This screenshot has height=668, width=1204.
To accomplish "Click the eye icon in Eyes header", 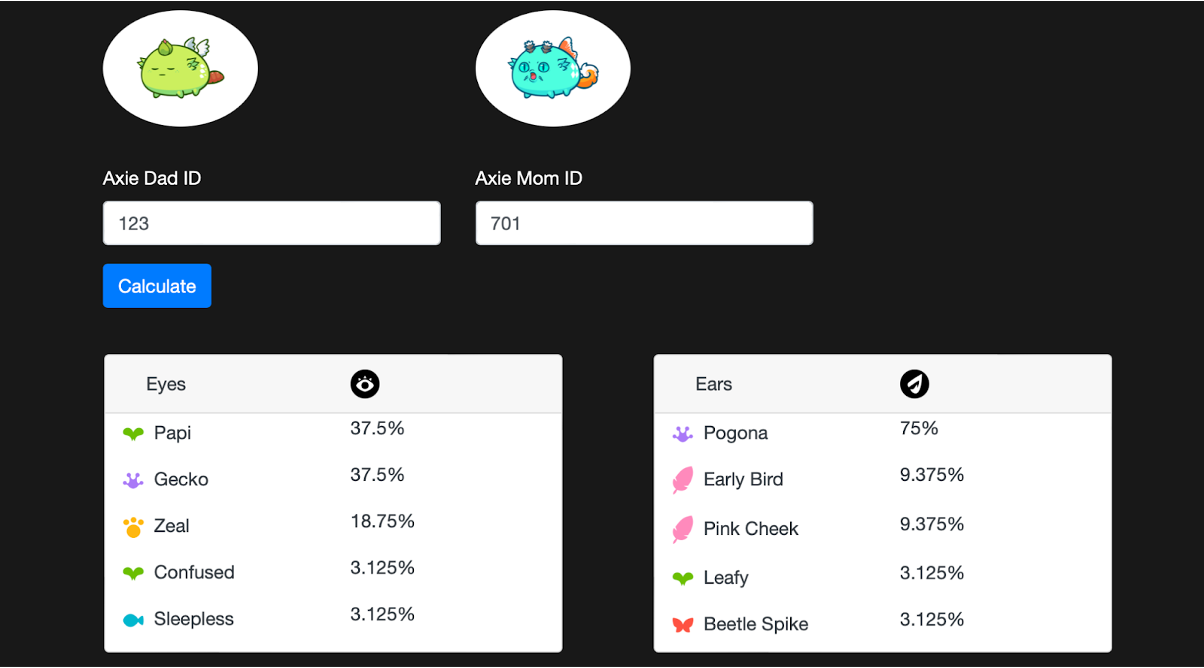I will pyautogui.click(x=365, y=384).
